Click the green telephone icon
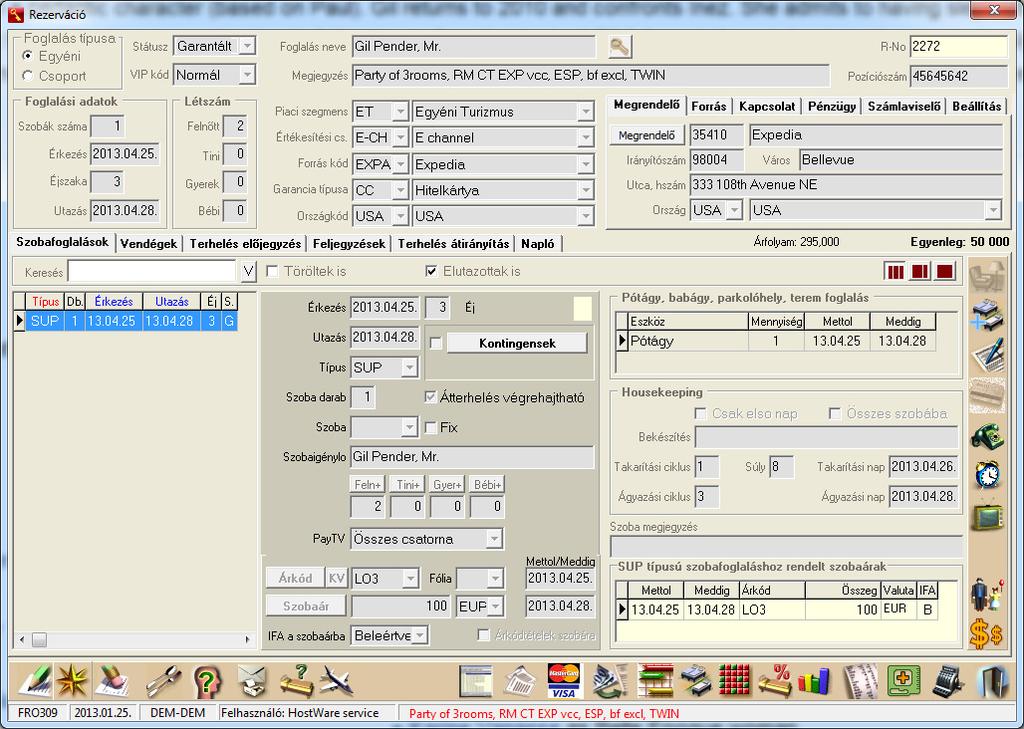 pyautogui.click(x=987, y=436)
